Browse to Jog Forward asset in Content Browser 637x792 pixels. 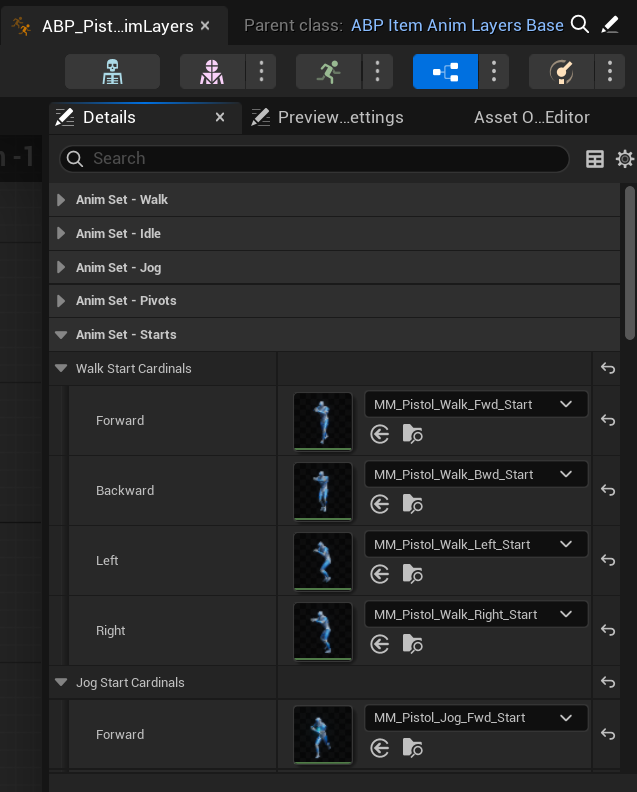tap(412, 749)
